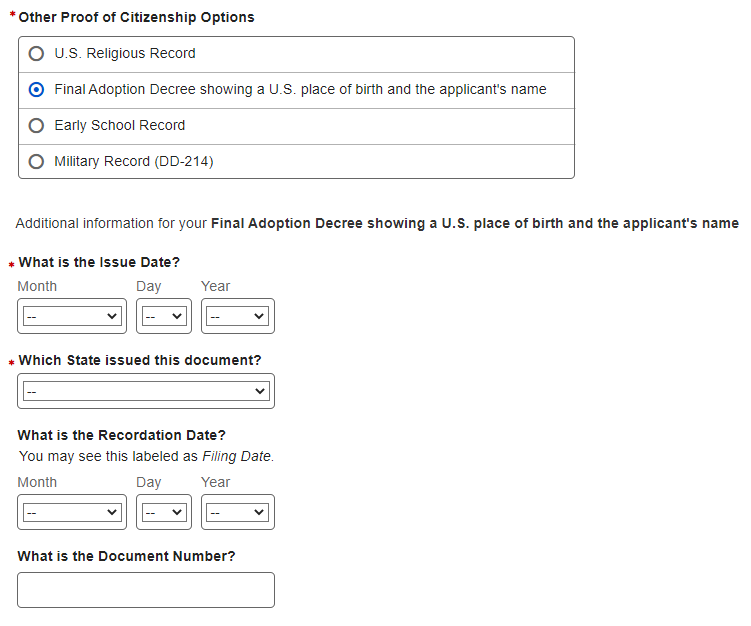
Task: Select the Early School Record radio button
Action: [37, 126]
